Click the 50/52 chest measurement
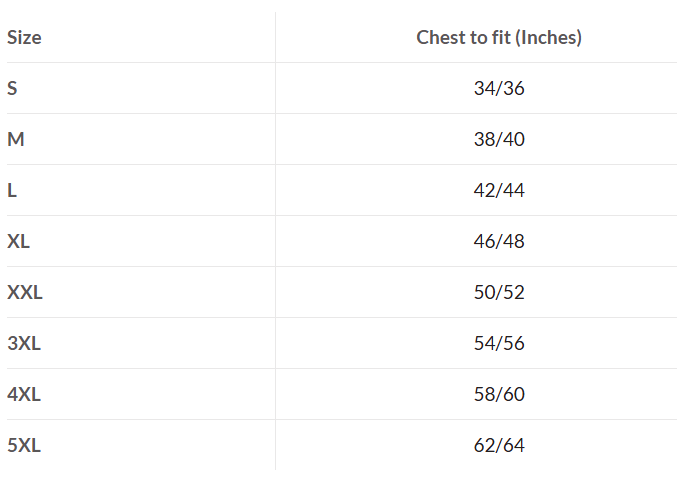The width and height of the screenshot is (677, 485). (499, 292)
